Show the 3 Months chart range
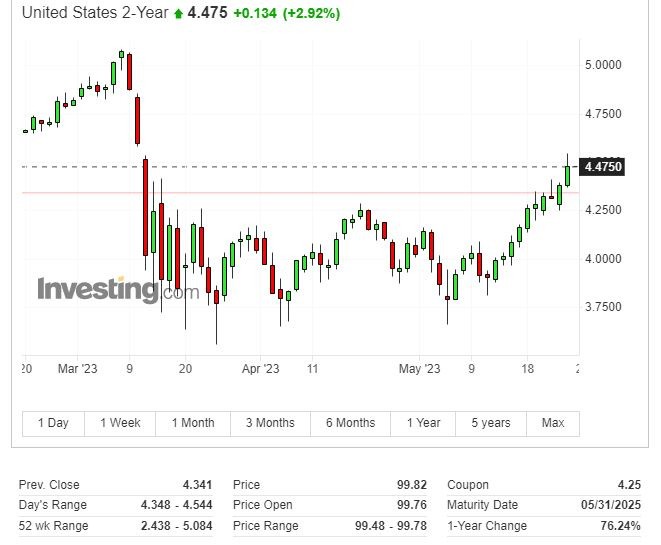Viewport: 661px width, 545px height. [x=270, y=423]
